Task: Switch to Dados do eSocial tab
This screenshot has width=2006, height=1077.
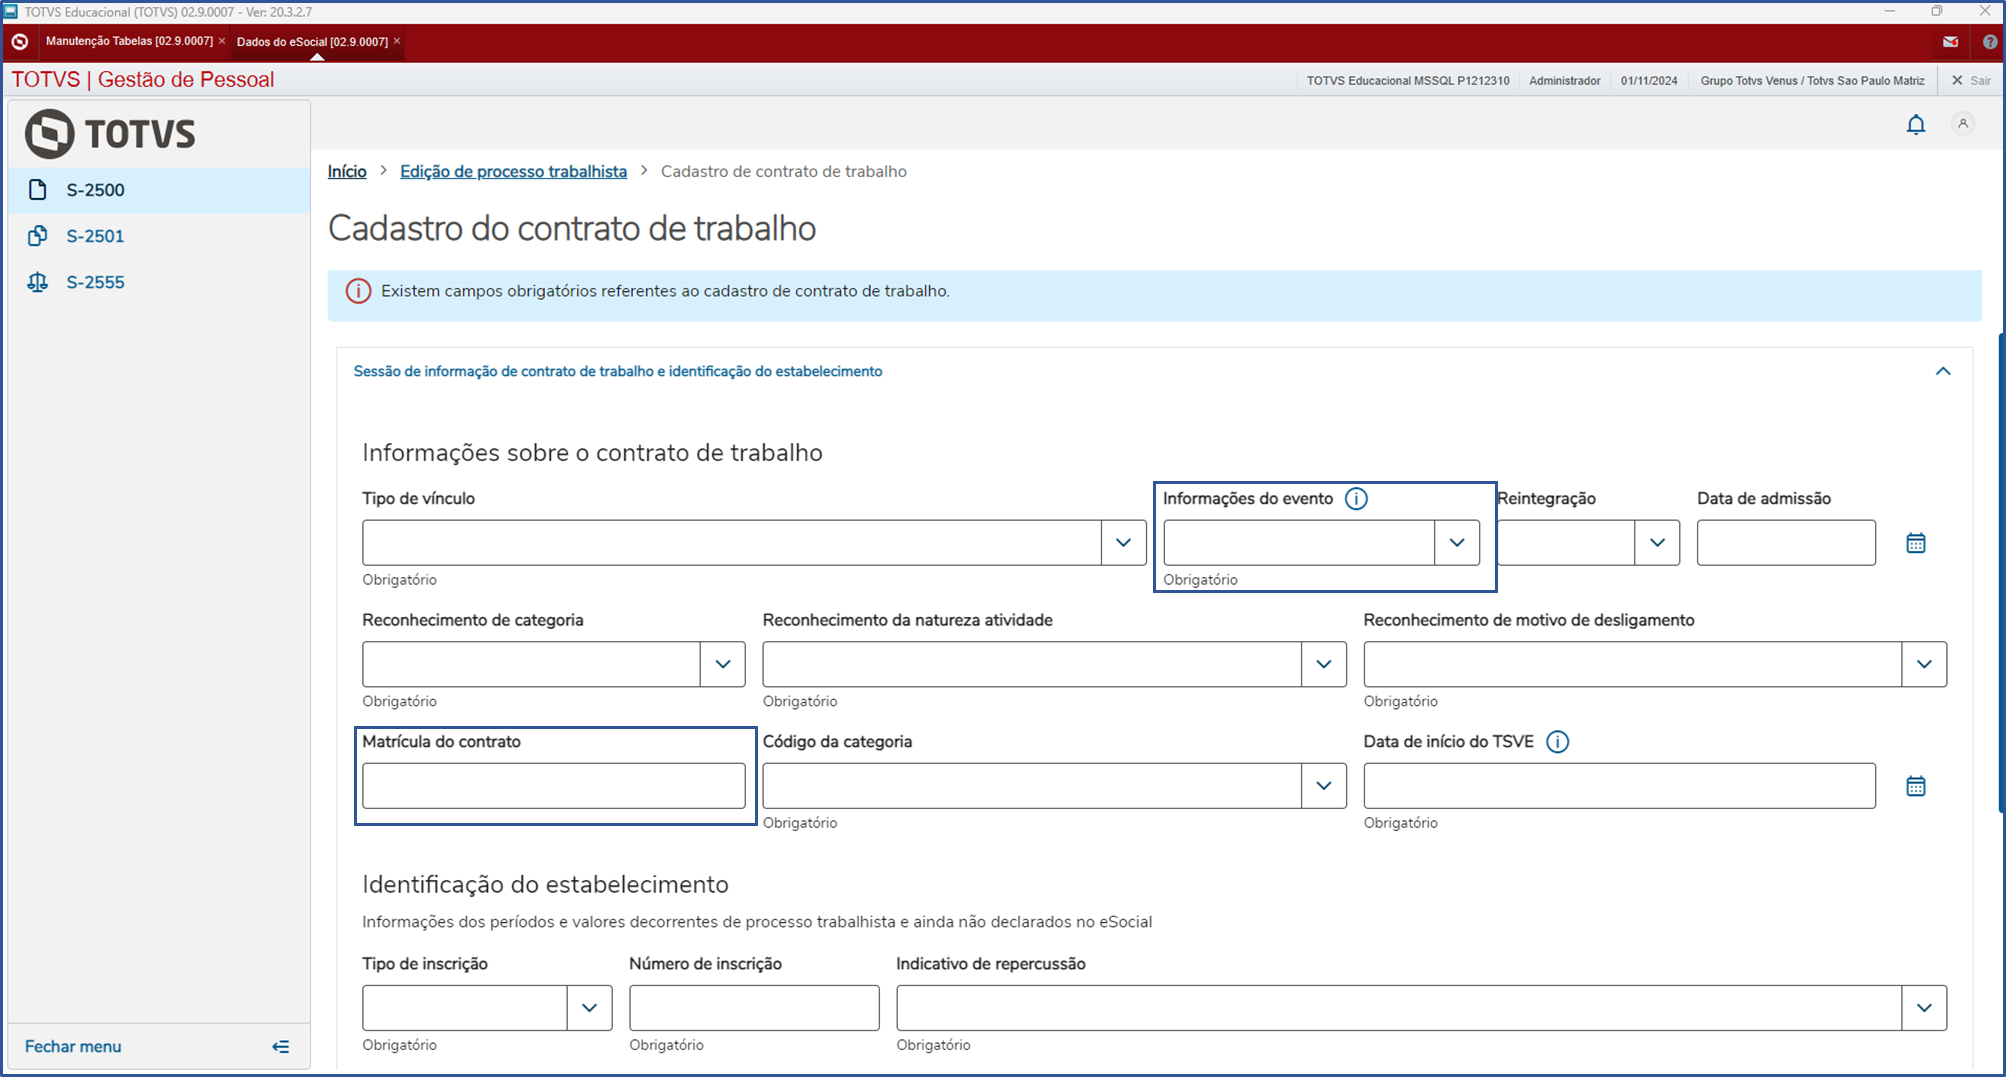Action: (312, 42)
